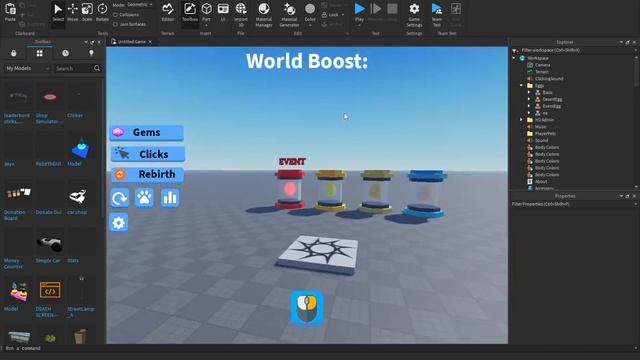The image size is (640, 360).
Task: Open the My Models category dropdown
Action: point(27,68)
